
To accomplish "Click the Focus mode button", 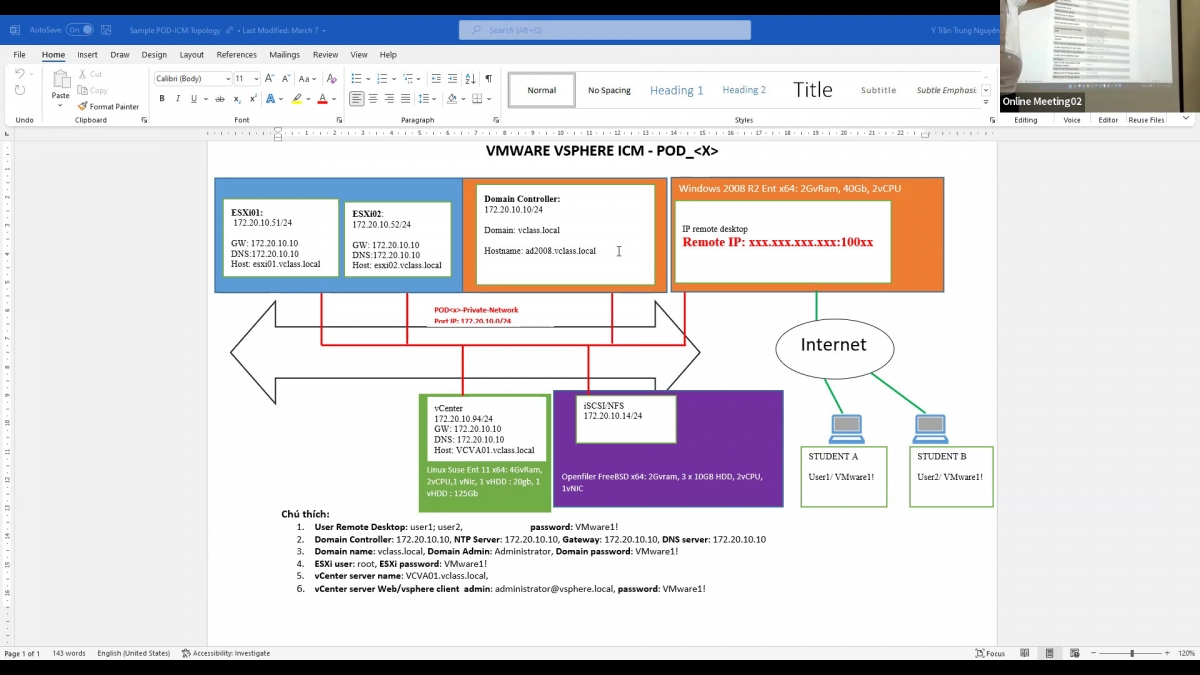I will point(990,653).
